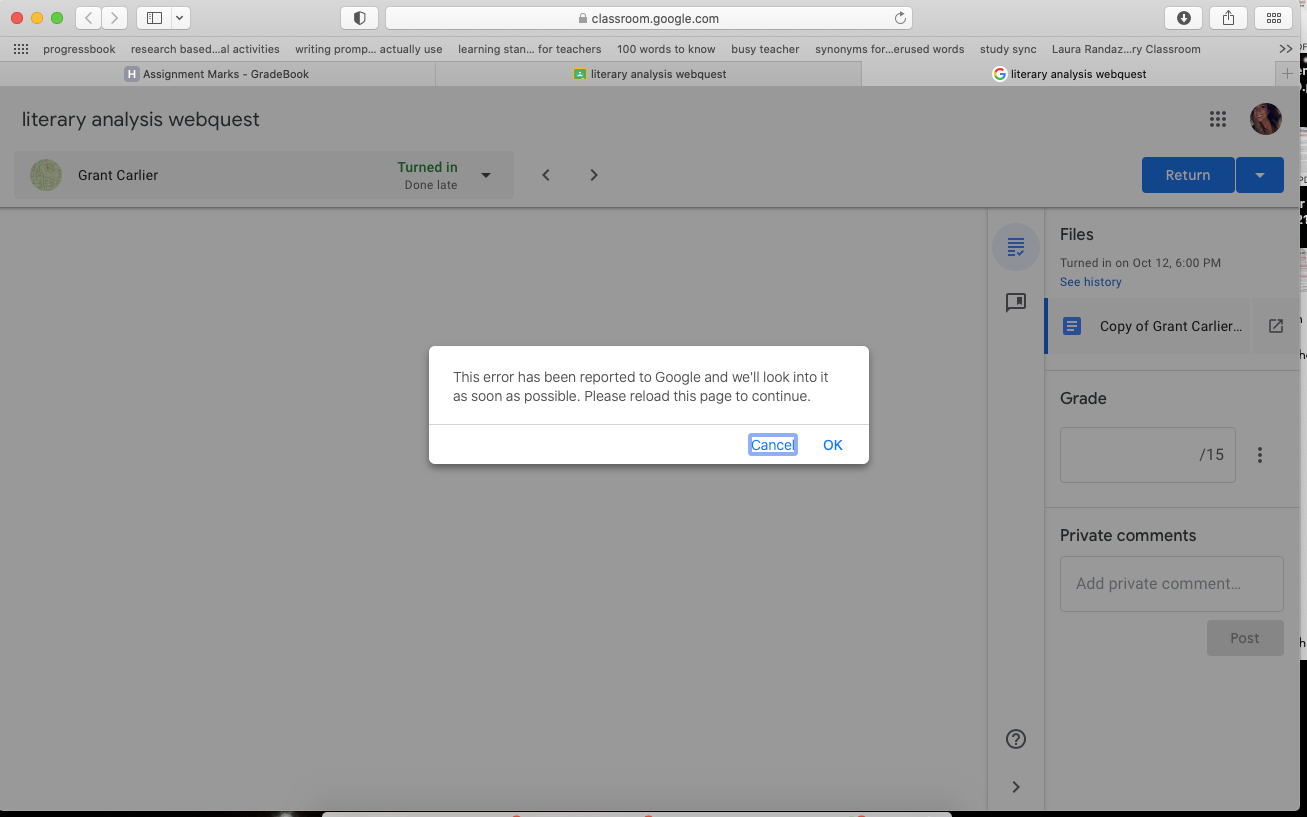Image resolution: width=1307 pixels, height=817 pixels.
Task: Select the grading files panel icon
Action: coord(1016,247)
